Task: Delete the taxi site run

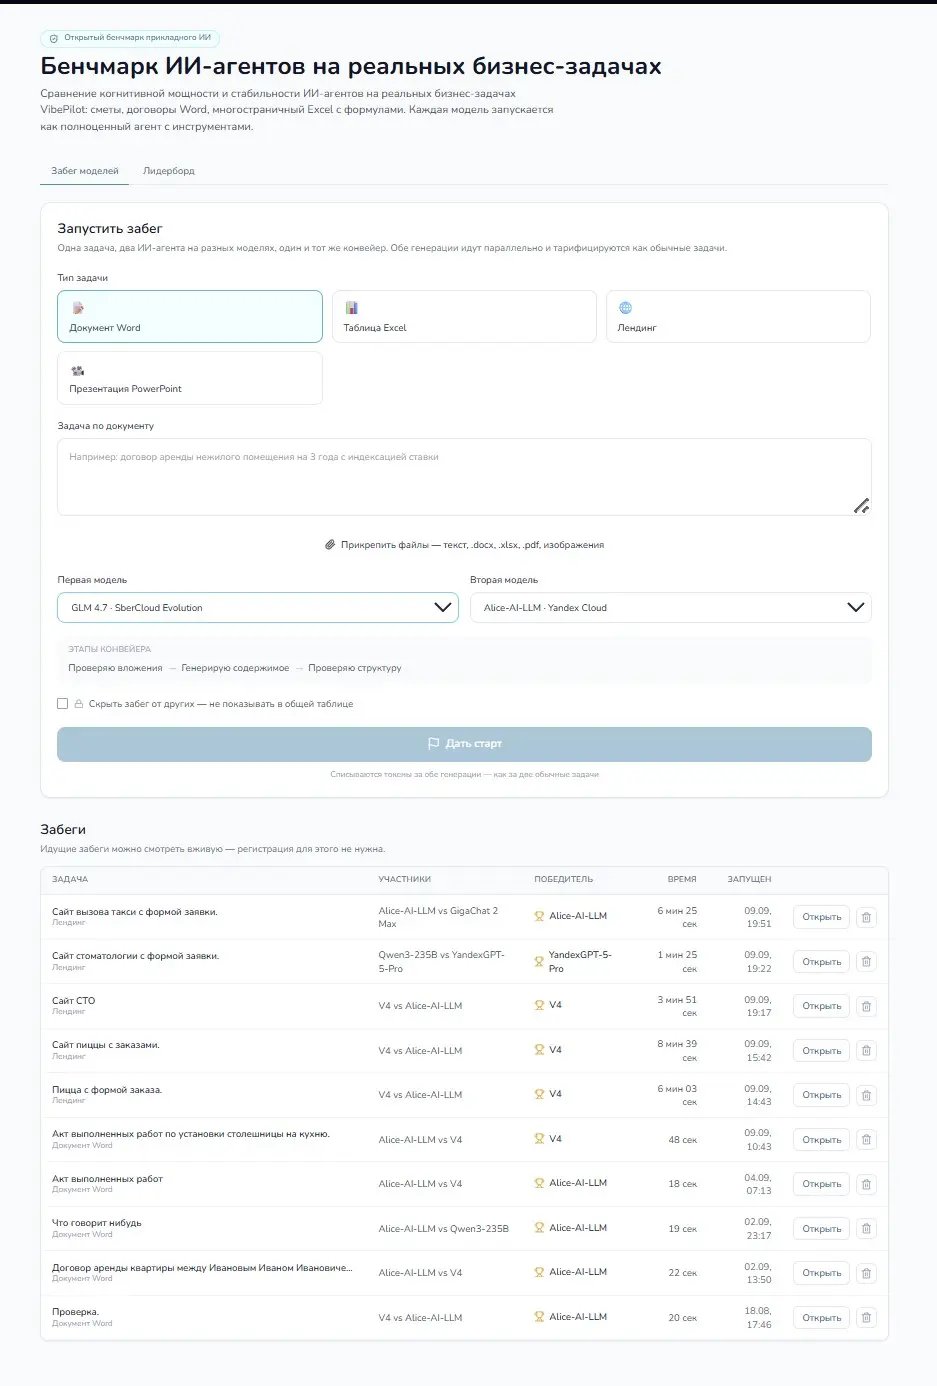Action: [x=866, y=917]
